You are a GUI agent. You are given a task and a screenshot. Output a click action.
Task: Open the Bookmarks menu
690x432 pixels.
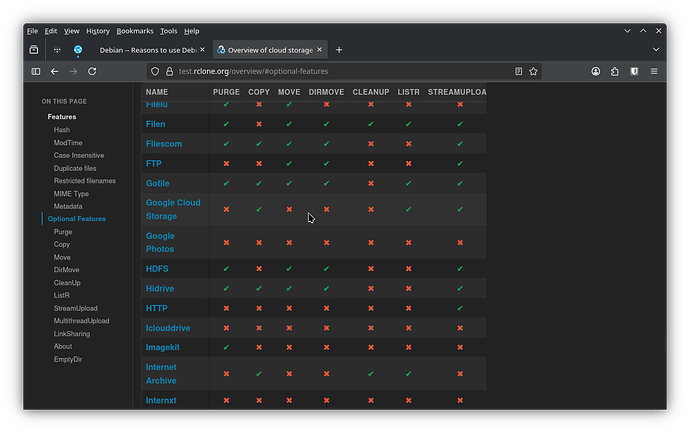coord(135,31)
